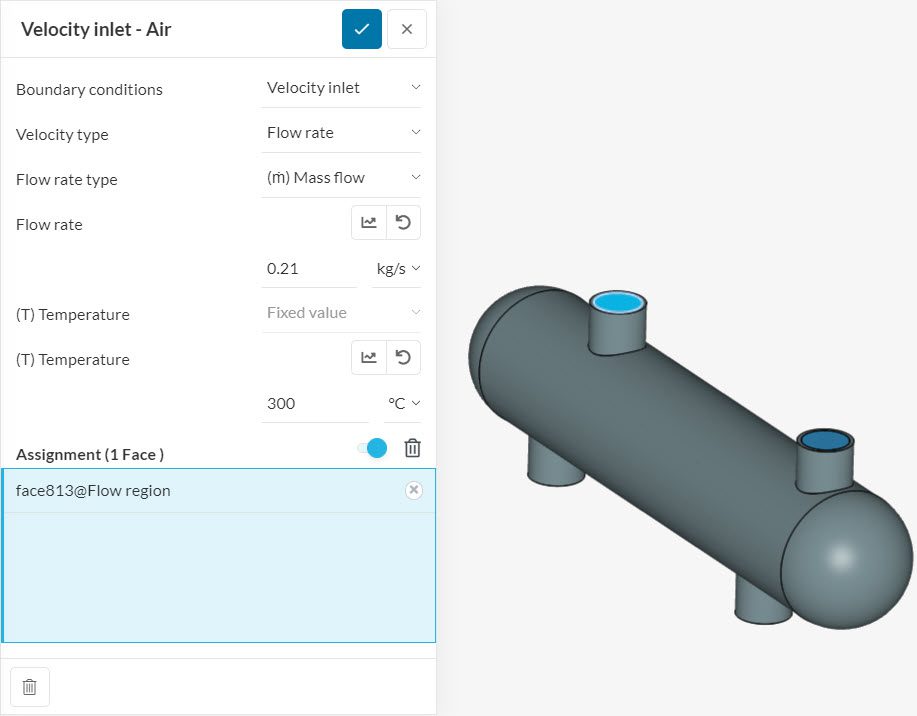This screenshot has height=716, width=917.
Task: Reset the Flow rate value with revert icon
Action: tap(403, 222)
